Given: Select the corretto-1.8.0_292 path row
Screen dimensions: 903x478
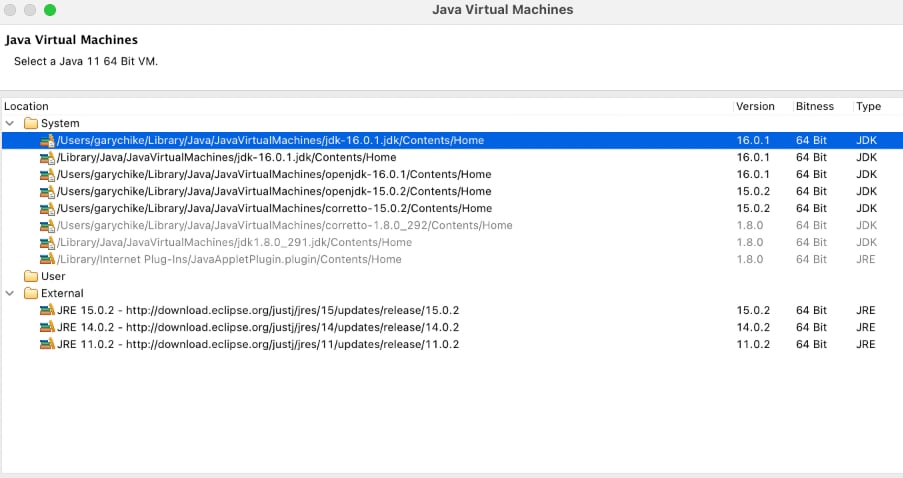Looking at the screenshot, I should tap(284, 226).
